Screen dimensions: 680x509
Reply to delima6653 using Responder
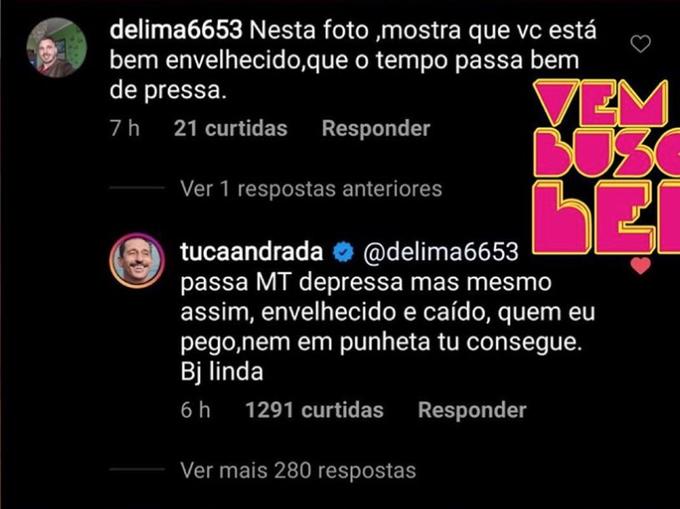click(376, 128)
